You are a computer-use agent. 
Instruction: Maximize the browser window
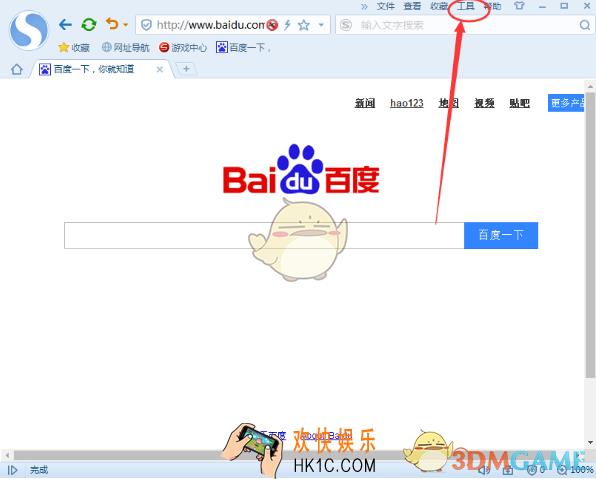564,6
